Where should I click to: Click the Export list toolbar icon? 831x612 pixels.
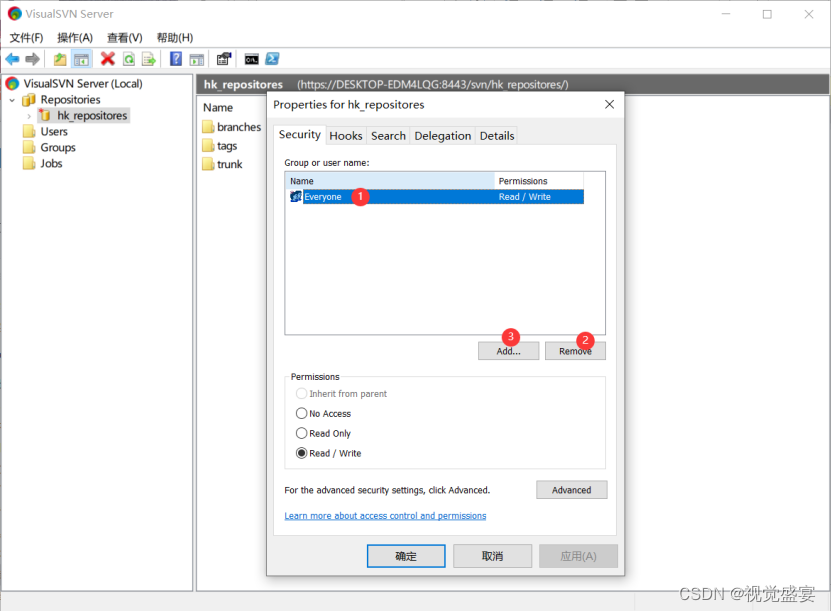coord(149,59)
